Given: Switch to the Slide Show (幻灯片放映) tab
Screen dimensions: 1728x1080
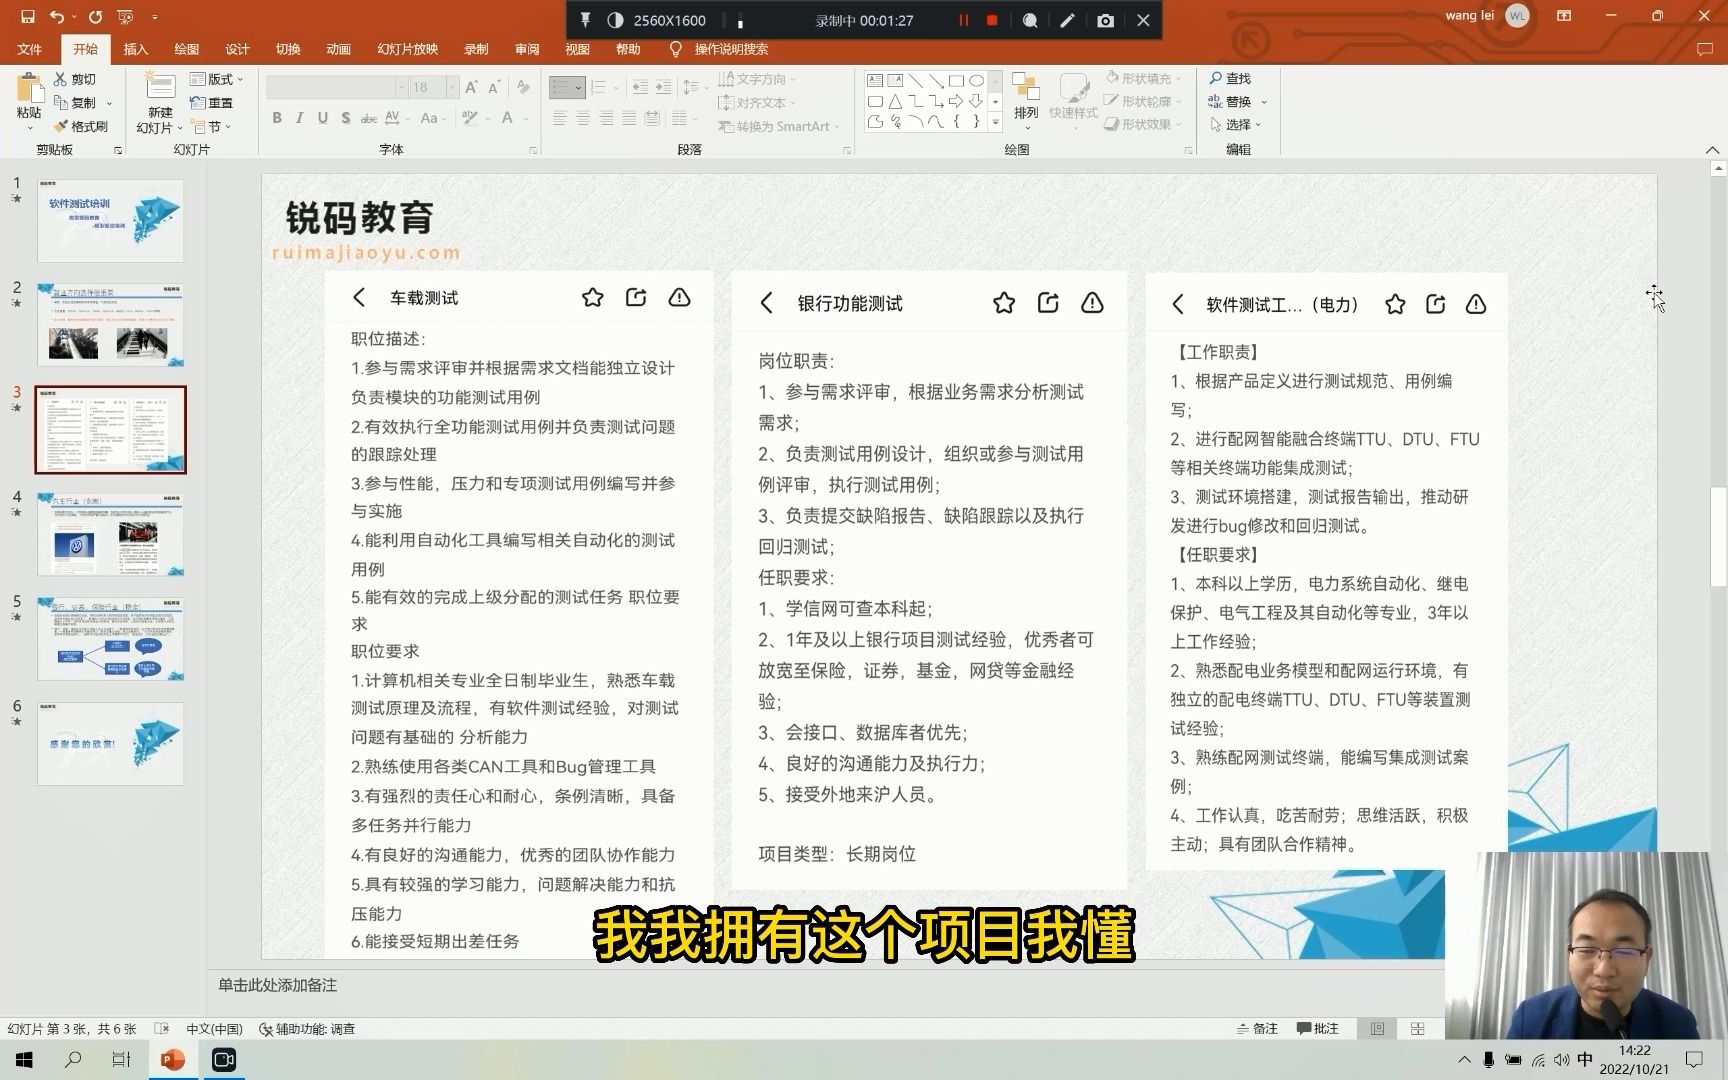Looking at the screenshot, I should [x=408, y=49].
